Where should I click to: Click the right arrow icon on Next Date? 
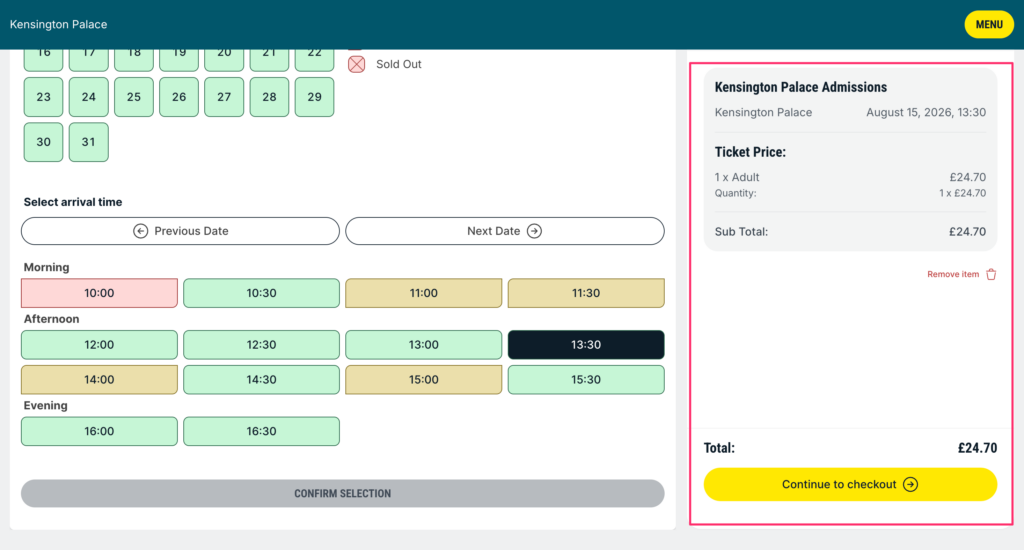click(534, 231)
